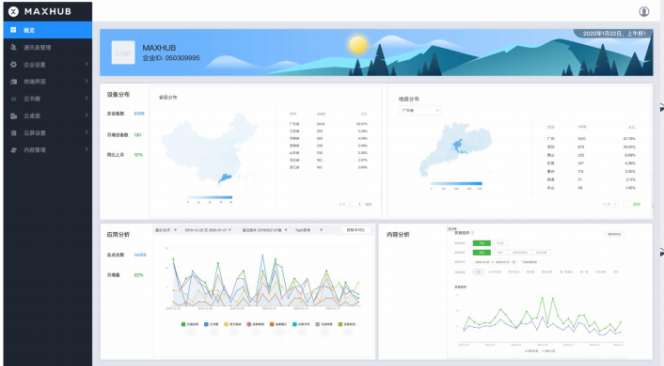Viewport: 664px width, 366px height.
Task: Click the 内容分析 panel heading
Action: (398, 235)
